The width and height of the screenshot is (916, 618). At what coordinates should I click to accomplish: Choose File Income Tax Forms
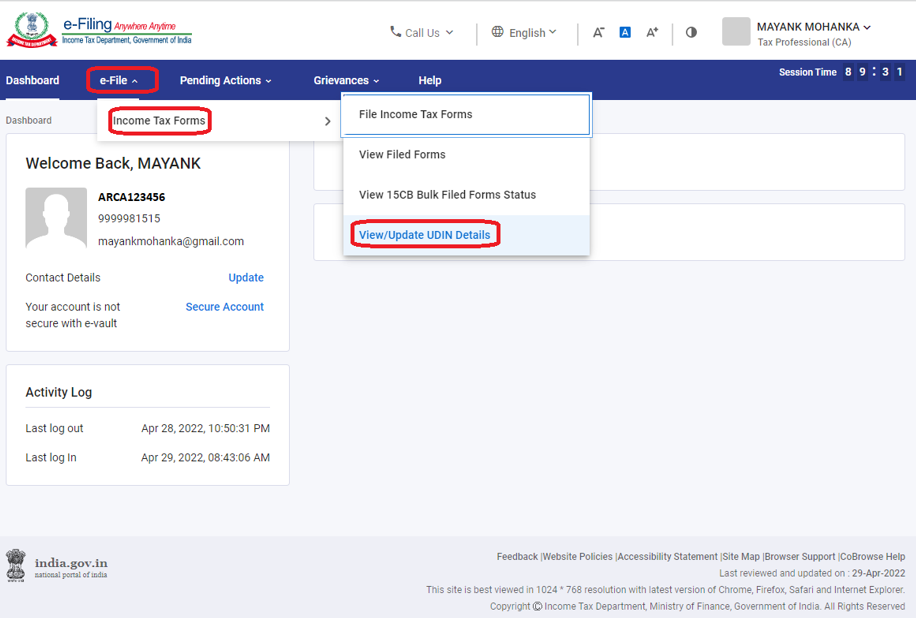[x=466, y=114]
